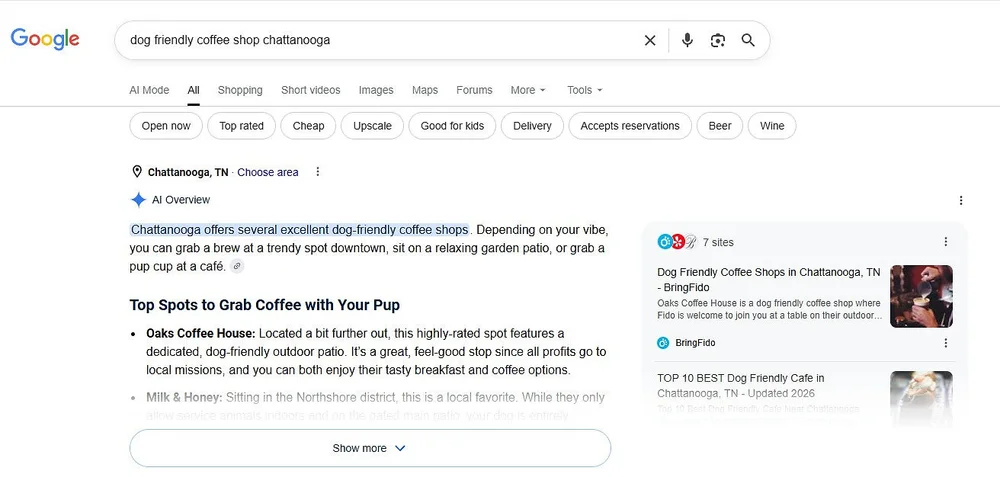Click the BringFido source favicon

(x=663, y=343)
